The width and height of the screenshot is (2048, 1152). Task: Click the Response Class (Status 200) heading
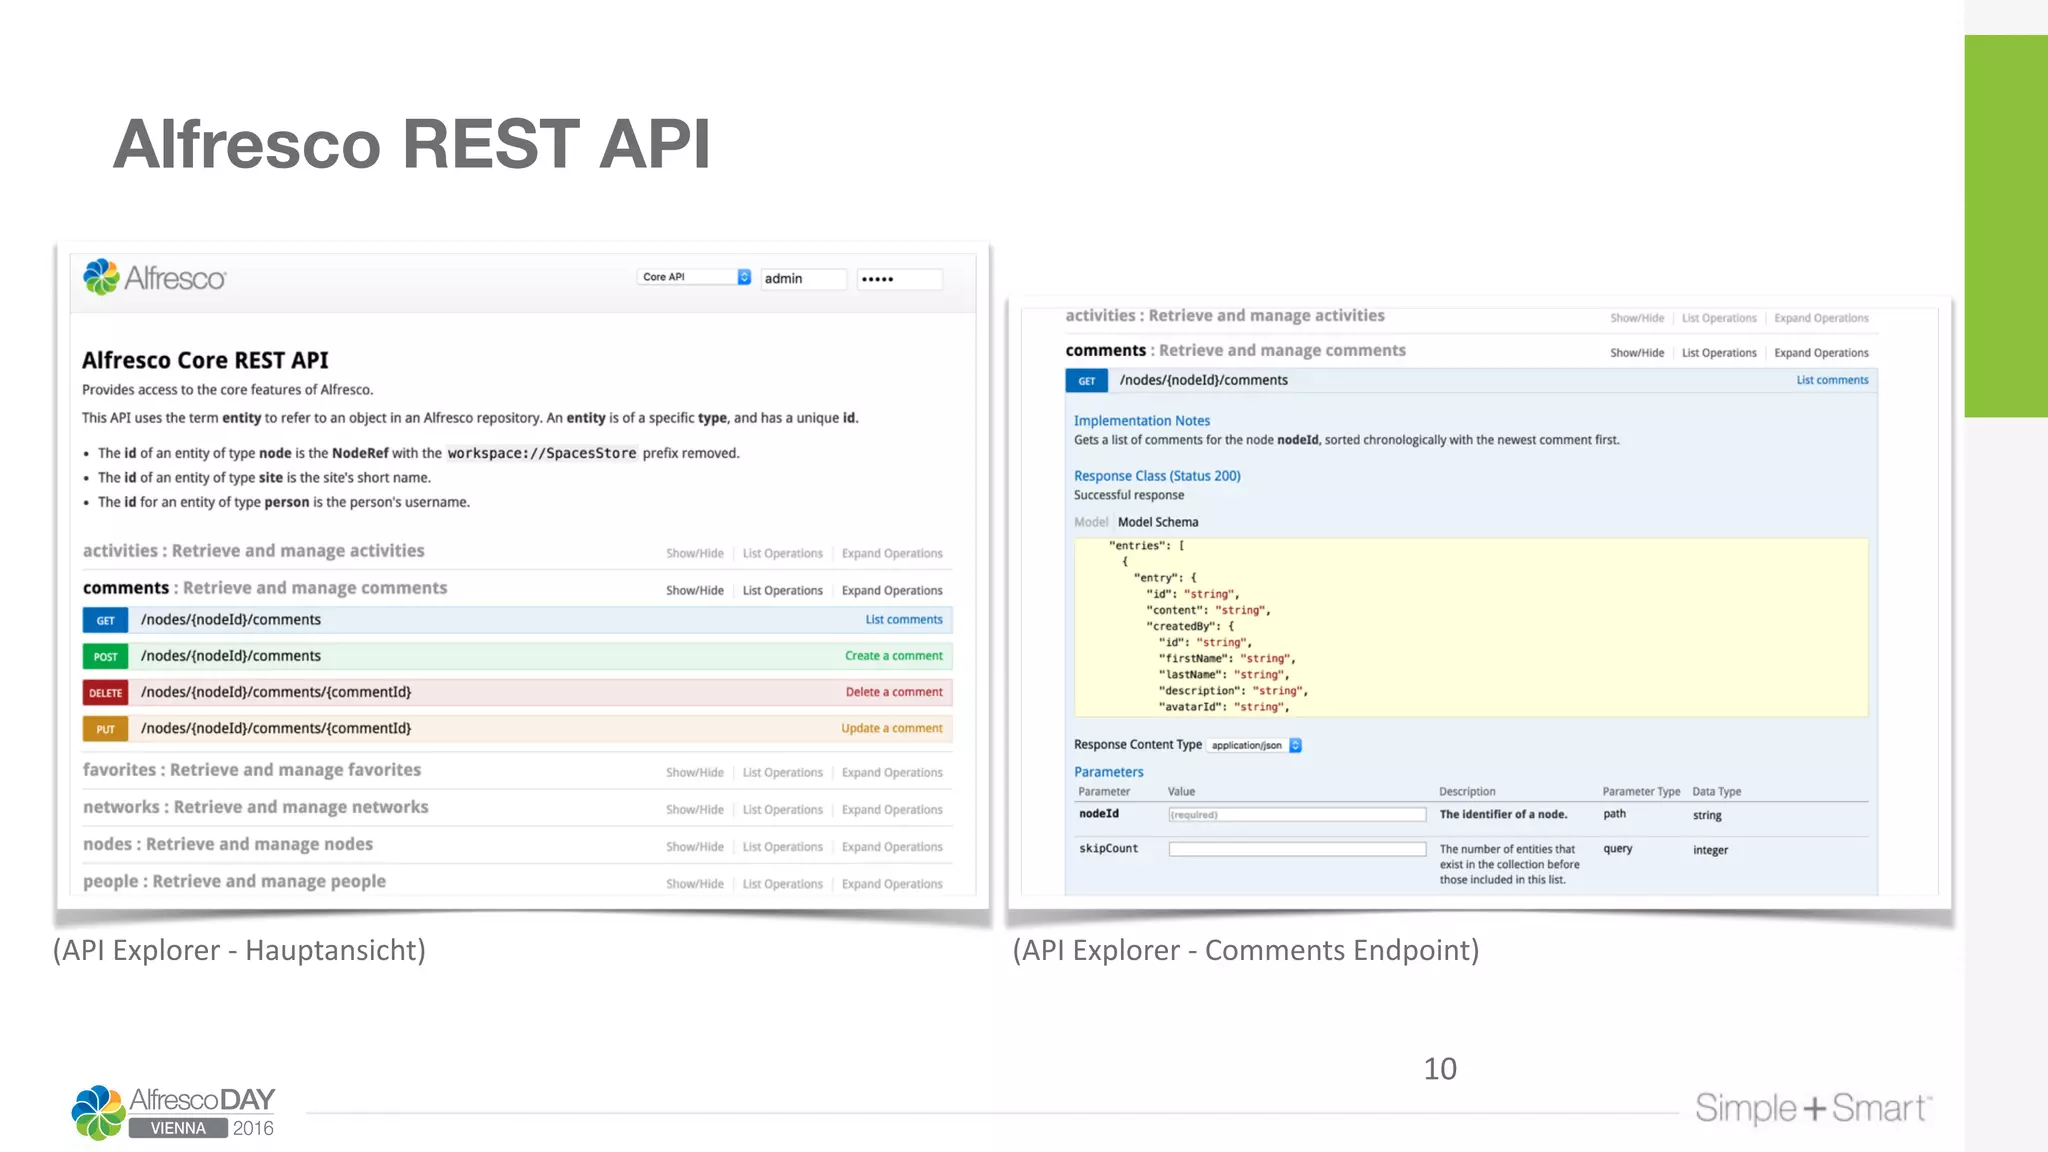pyautogui.click(x=1157, y=476)
